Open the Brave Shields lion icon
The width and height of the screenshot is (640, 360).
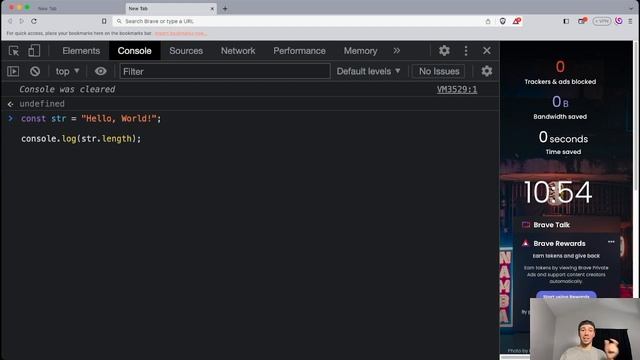[502, 21]
